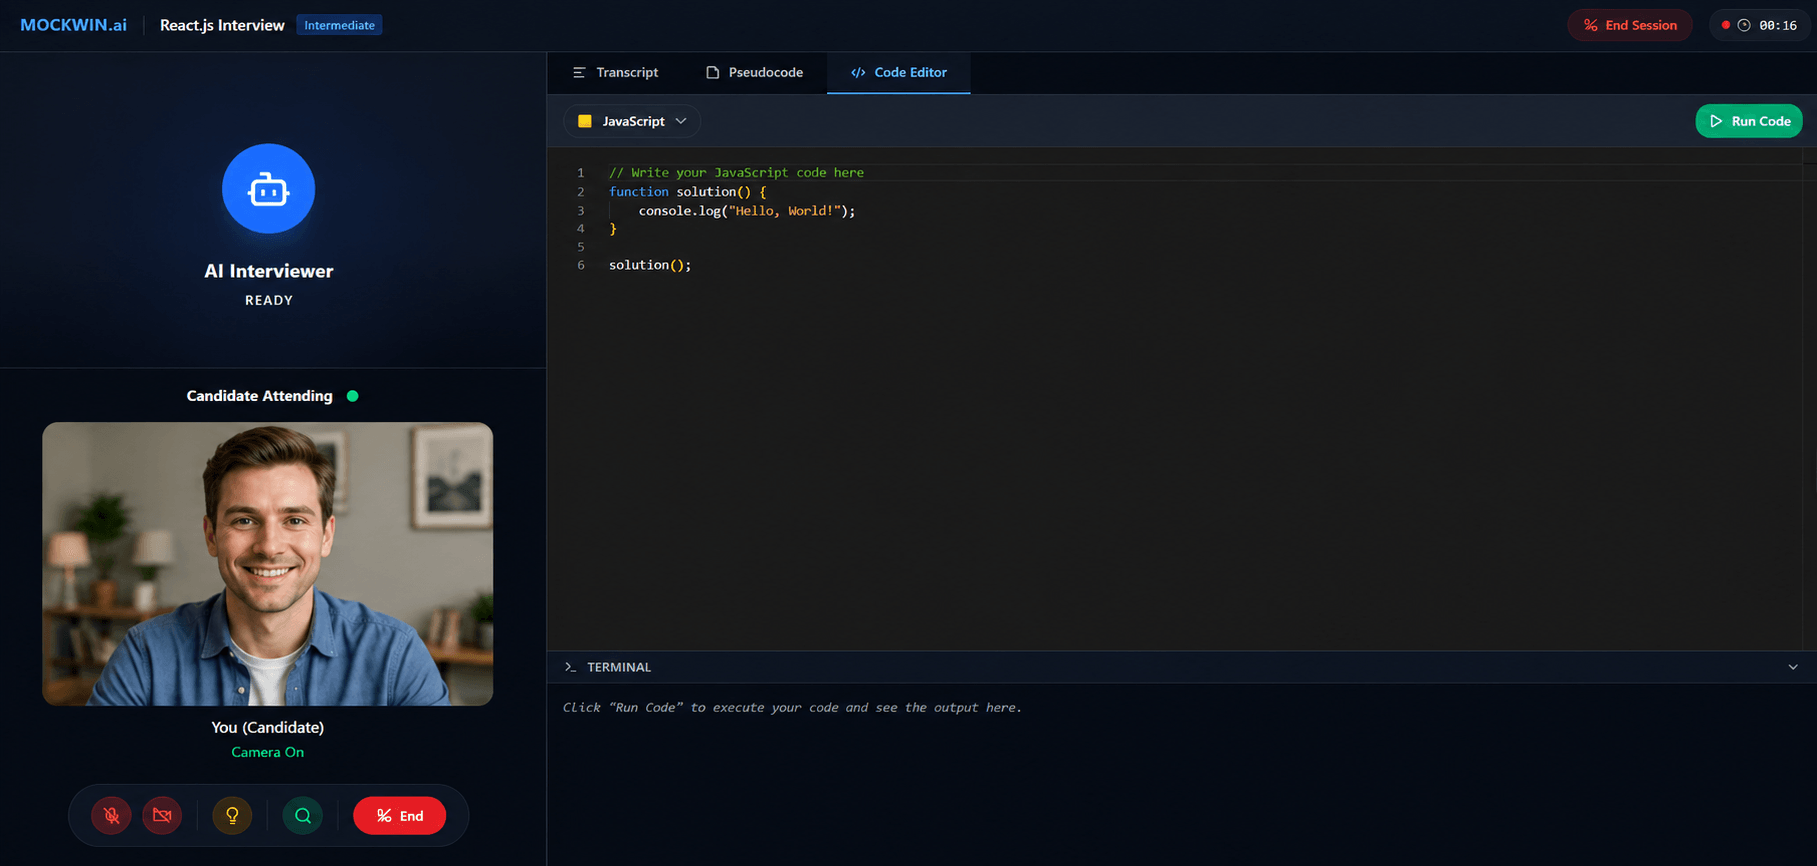Click the yellow JavaScript language icon

point(585,121)
